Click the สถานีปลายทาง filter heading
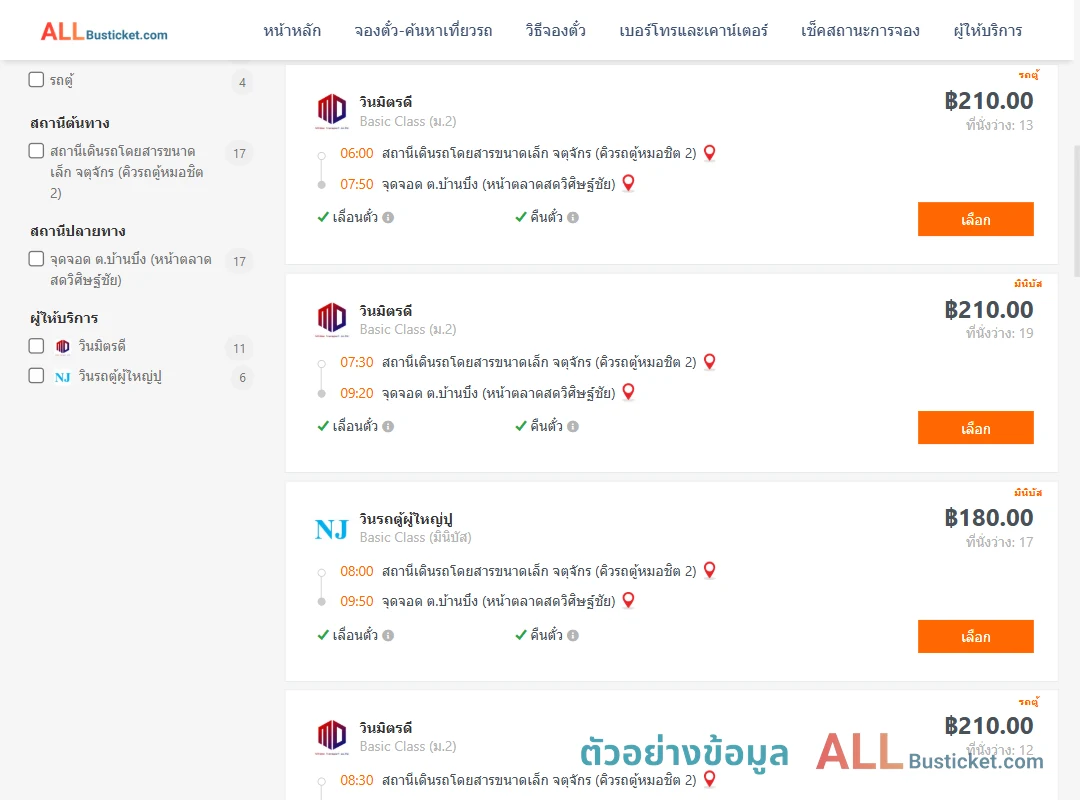 click(x=77, y=231)
